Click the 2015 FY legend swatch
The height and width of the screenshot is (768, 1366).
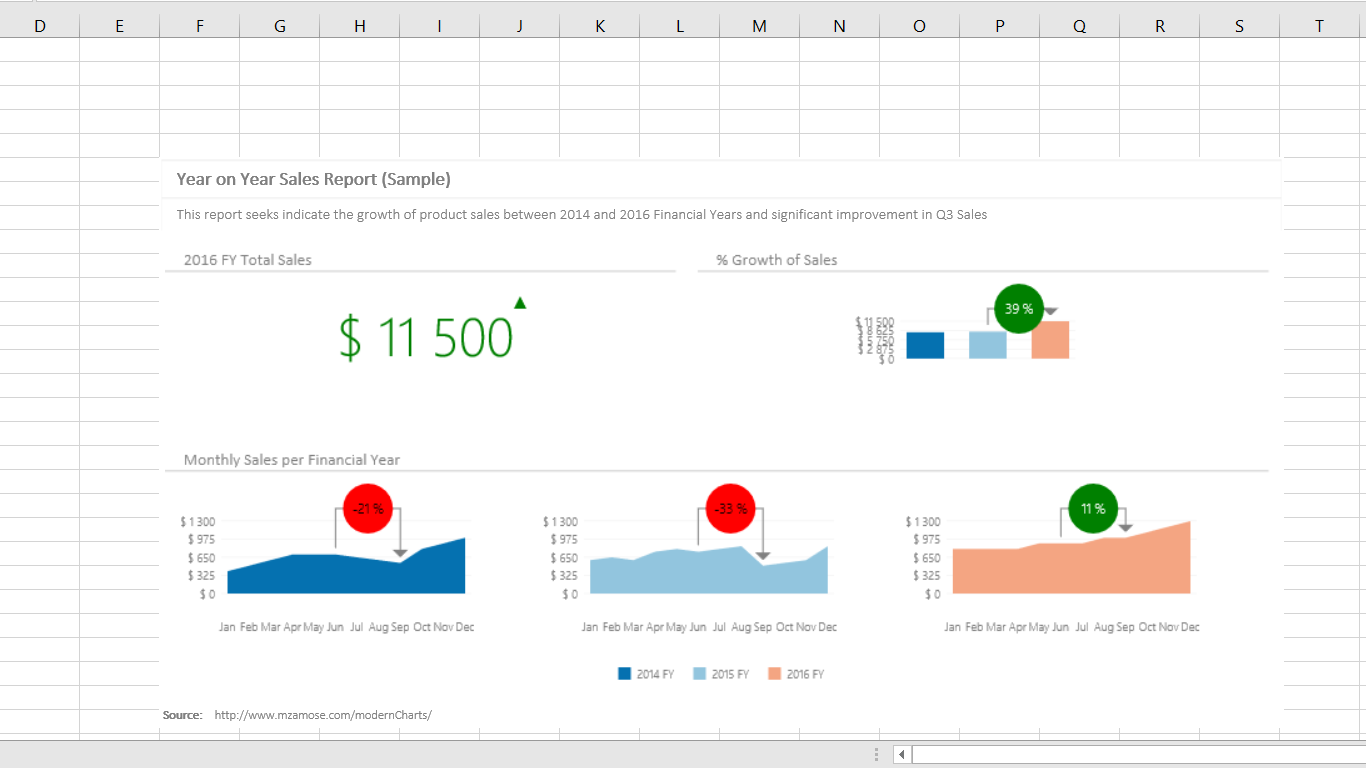tap(700, 674)
